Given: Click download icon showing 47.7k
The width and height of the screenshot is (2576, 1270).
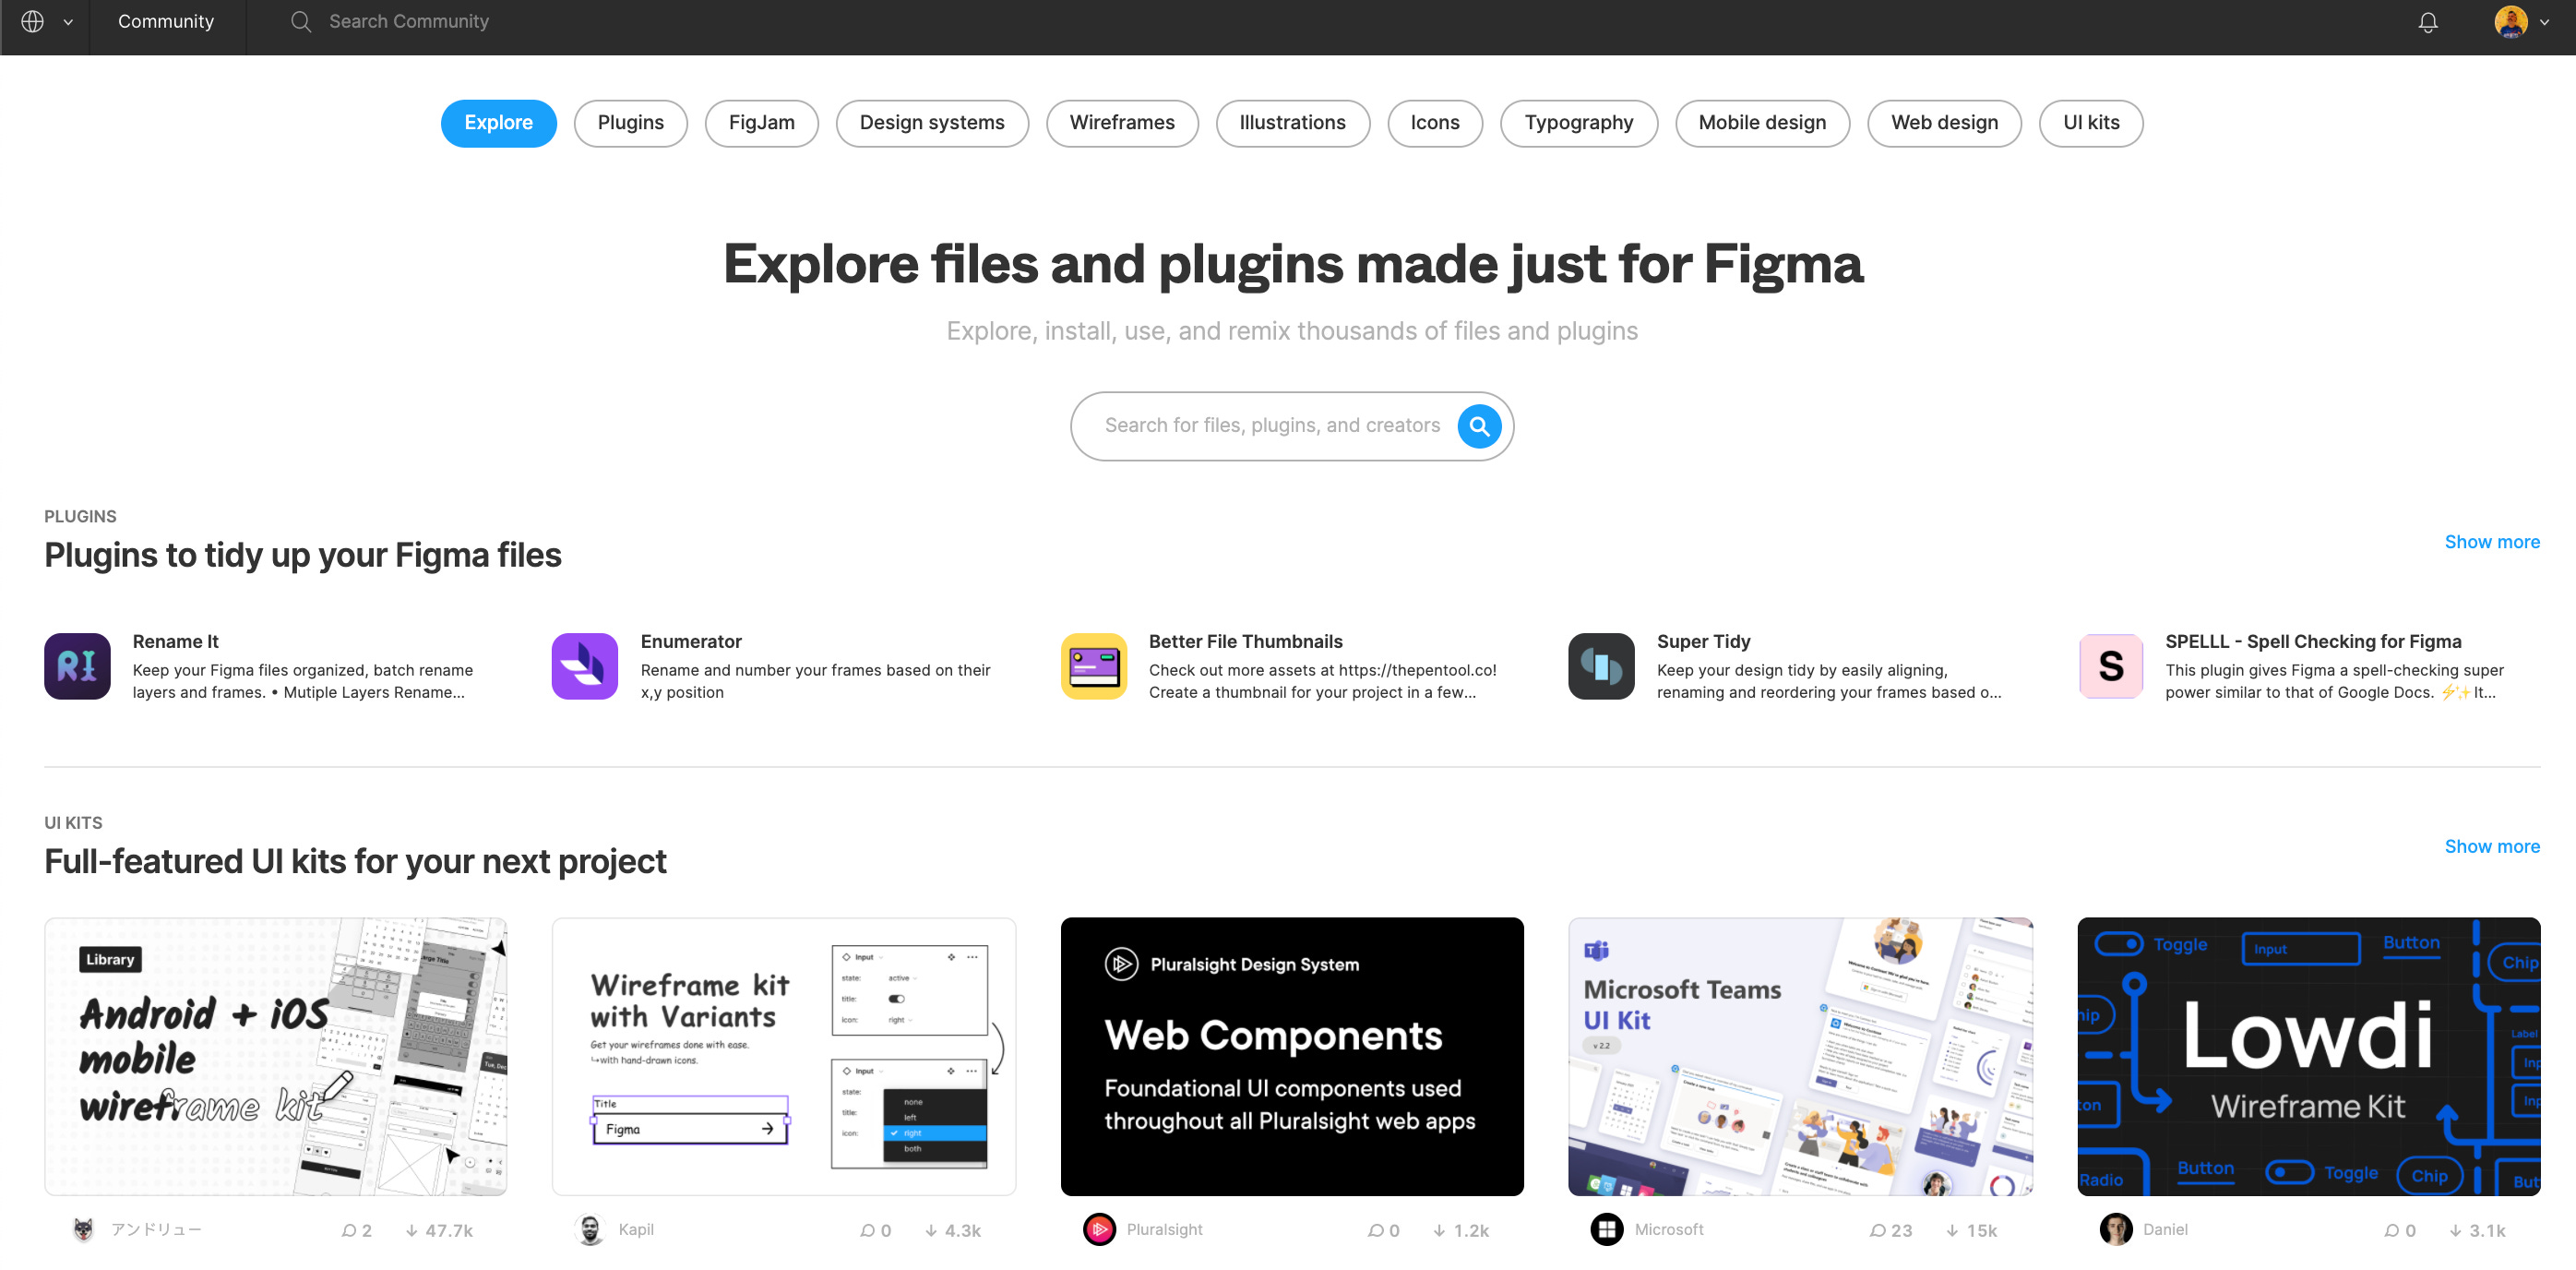Looking at the screenshot, I should [x=411, y=1231].
